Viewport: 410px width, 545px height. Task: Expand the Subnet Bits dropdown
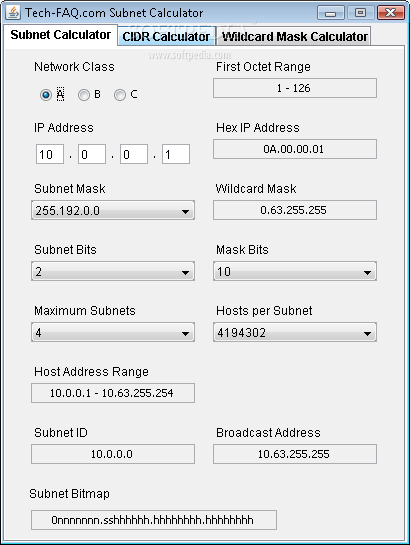coord(113,271)
